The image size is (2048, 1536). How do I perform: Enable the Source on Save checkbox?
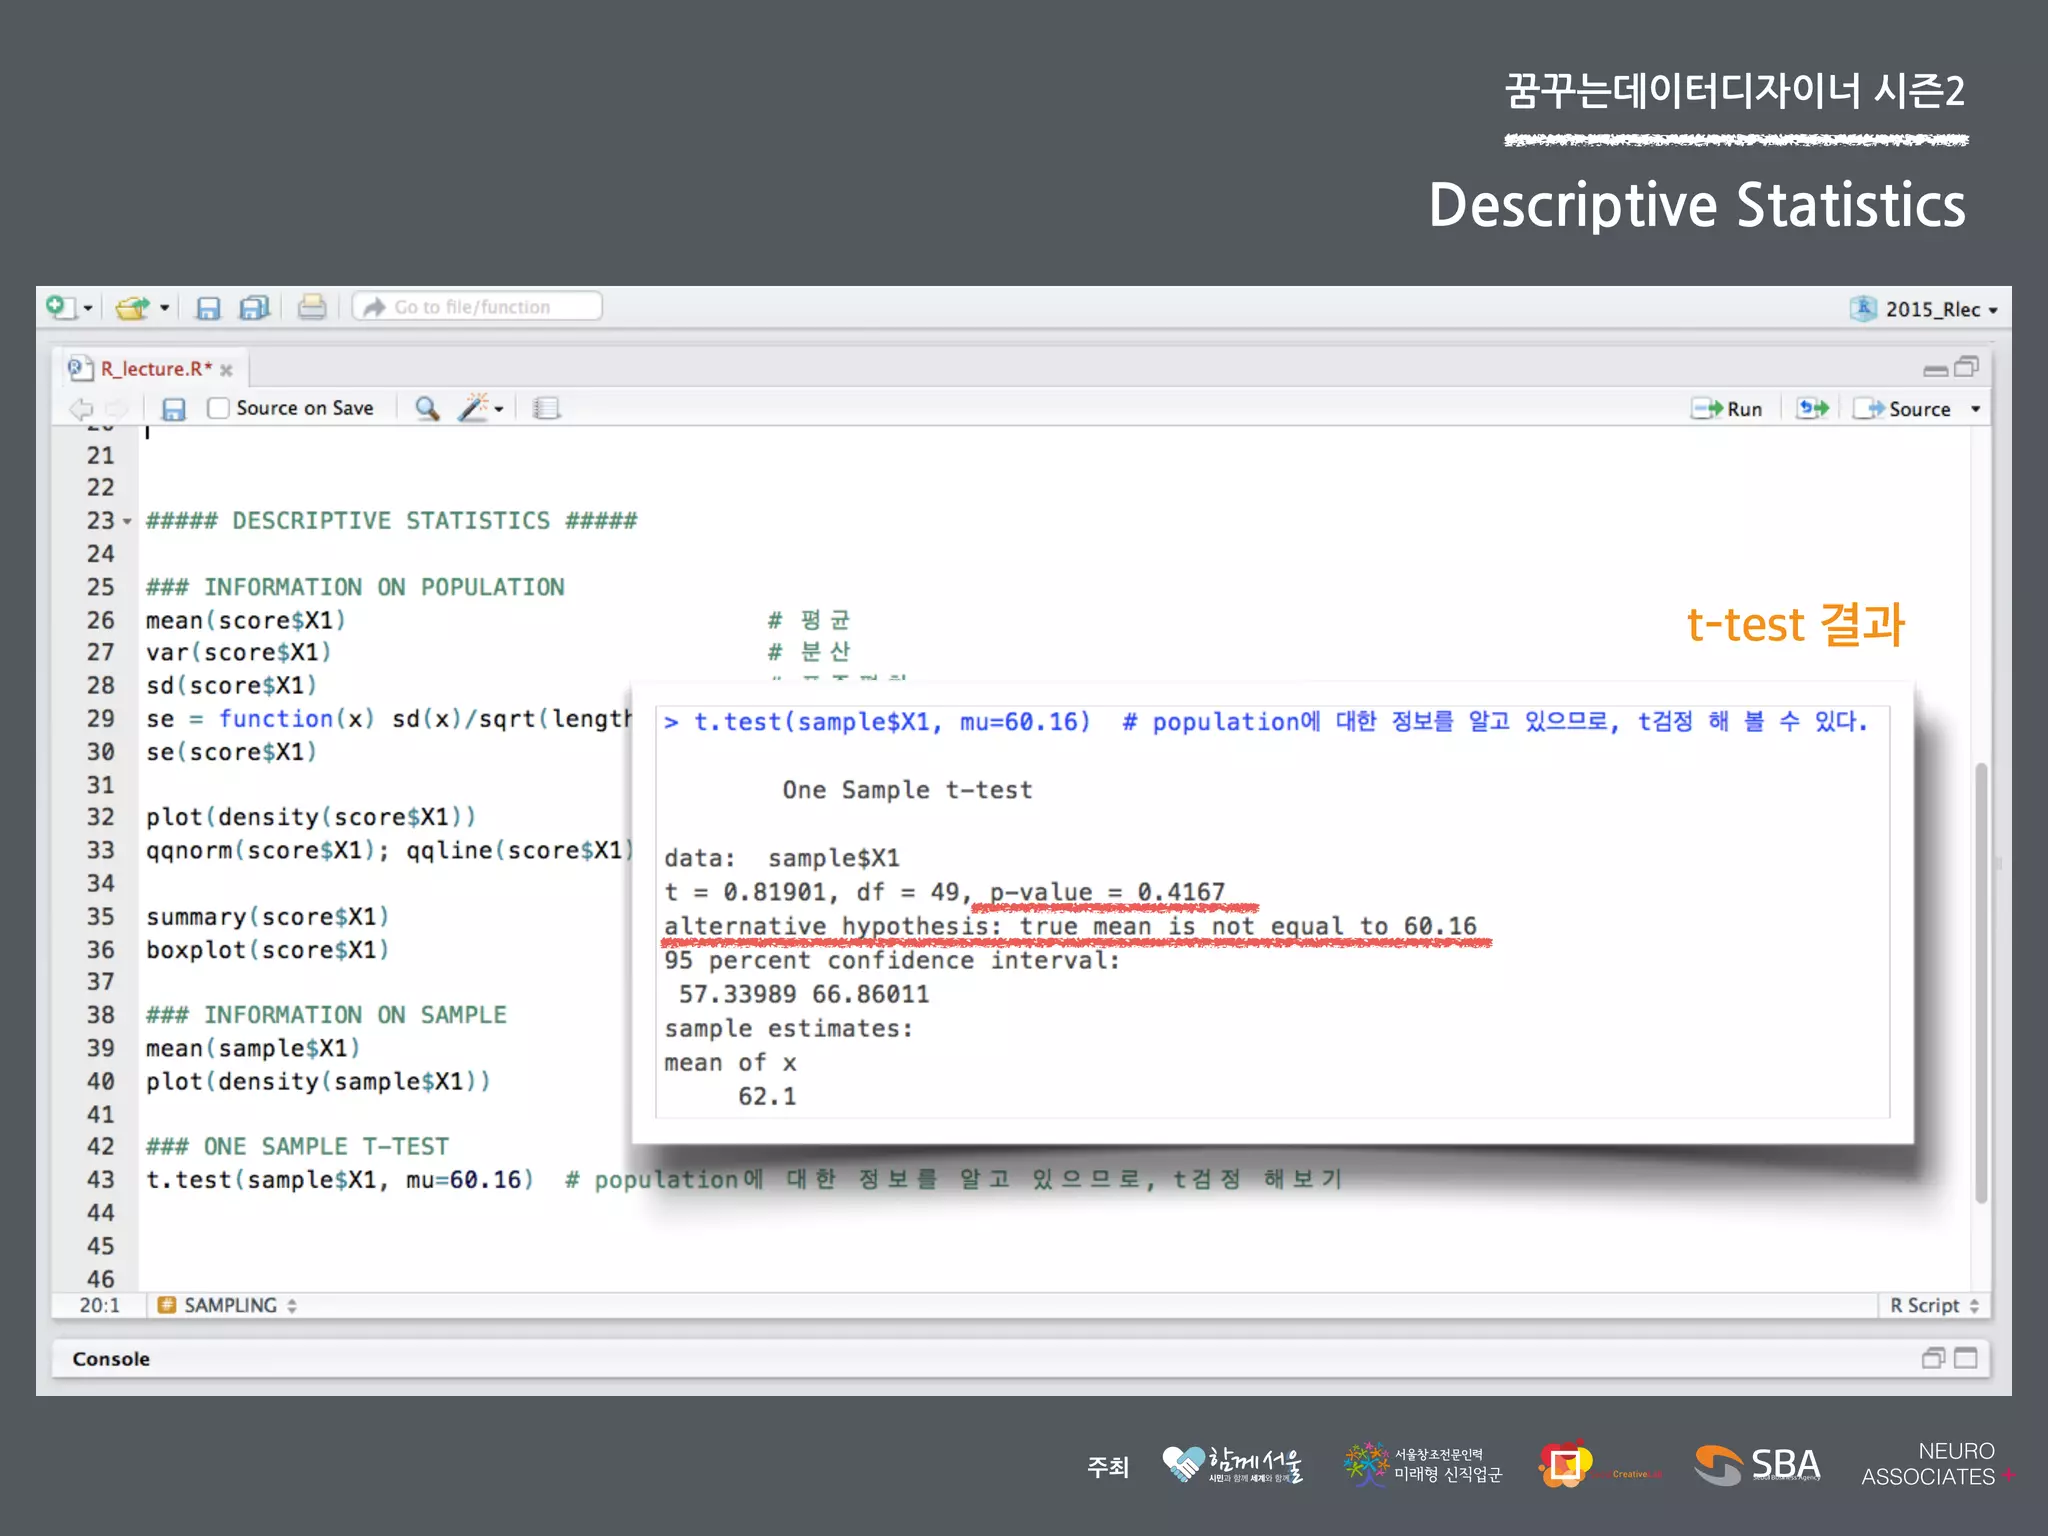click(x=218, y=408)
